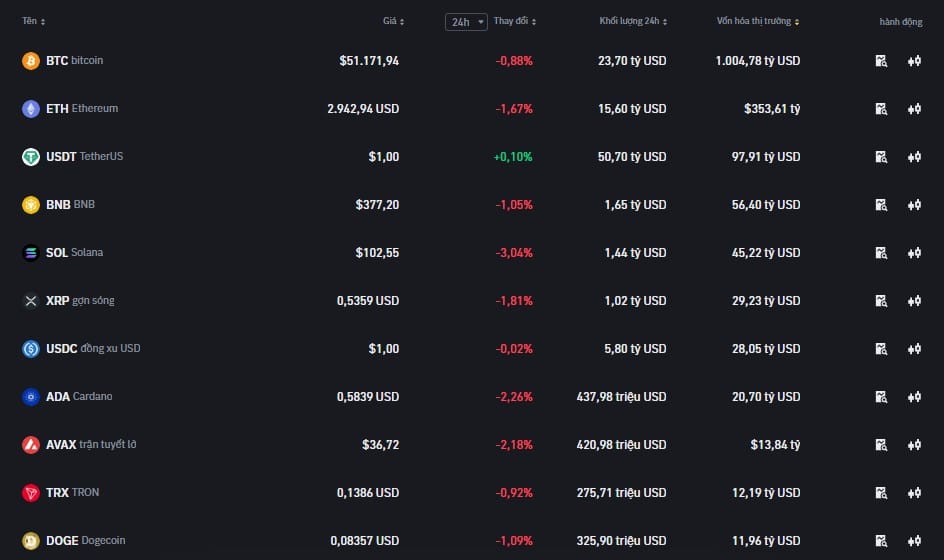Open the details icon in the AVAX row

(881, 445)
